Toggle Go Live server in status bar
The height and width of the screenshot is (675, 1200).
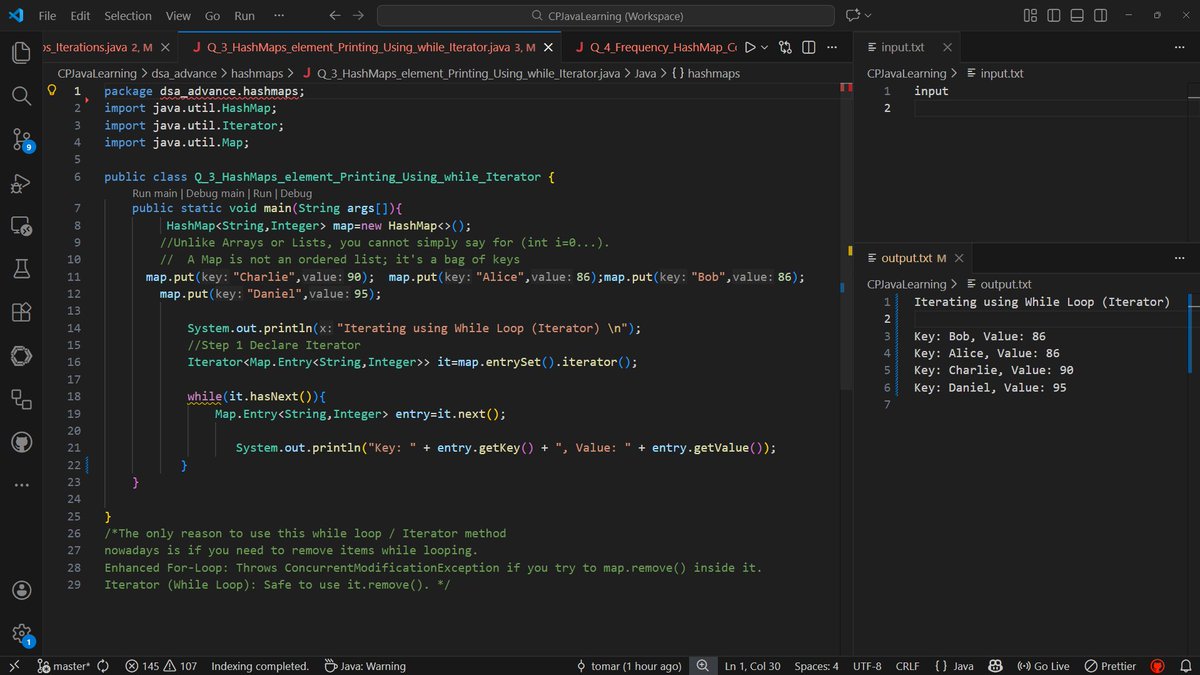pyautogui.click(x=1042, y=666)
